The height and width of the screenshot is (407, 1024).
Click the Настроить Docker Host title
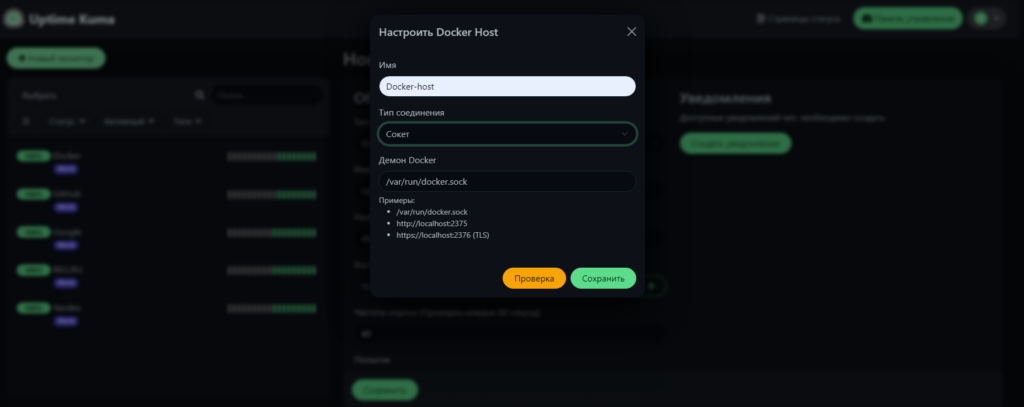438,32
